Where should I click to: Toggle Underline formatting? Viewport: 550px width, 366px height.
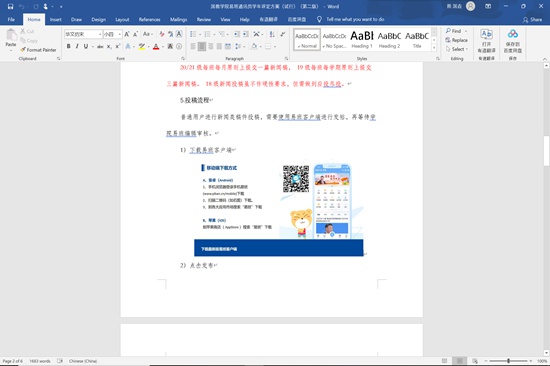pos(86,46)
